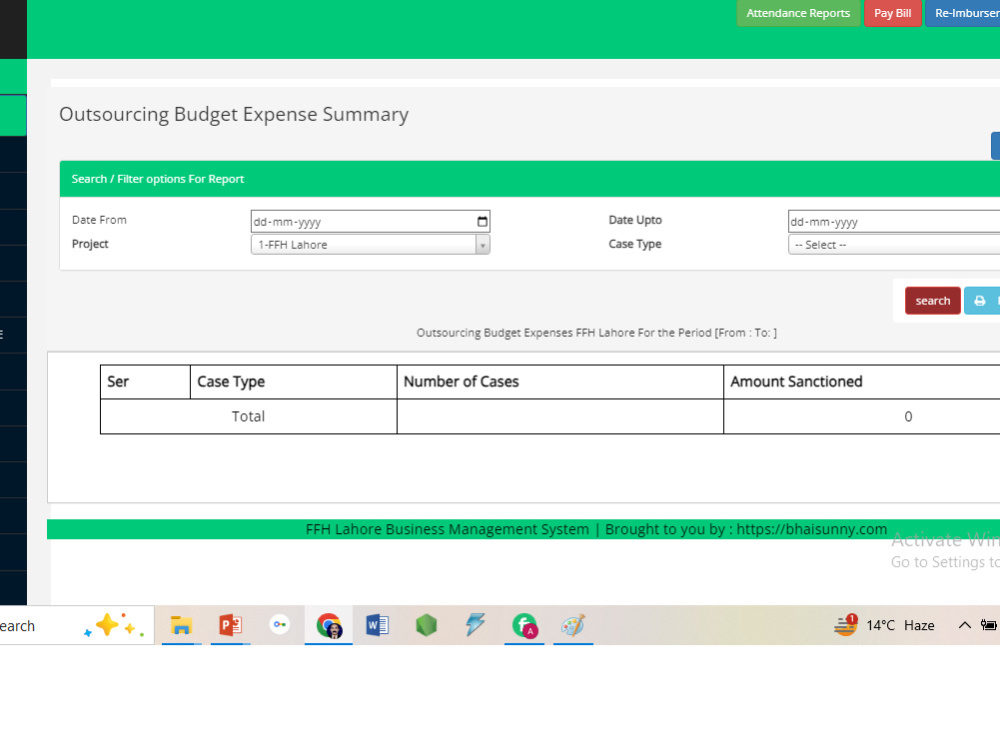Viewport: 1000px width, 750px height.
Task: Open the Case Type Select dropdown
Action: coord(893,244)
